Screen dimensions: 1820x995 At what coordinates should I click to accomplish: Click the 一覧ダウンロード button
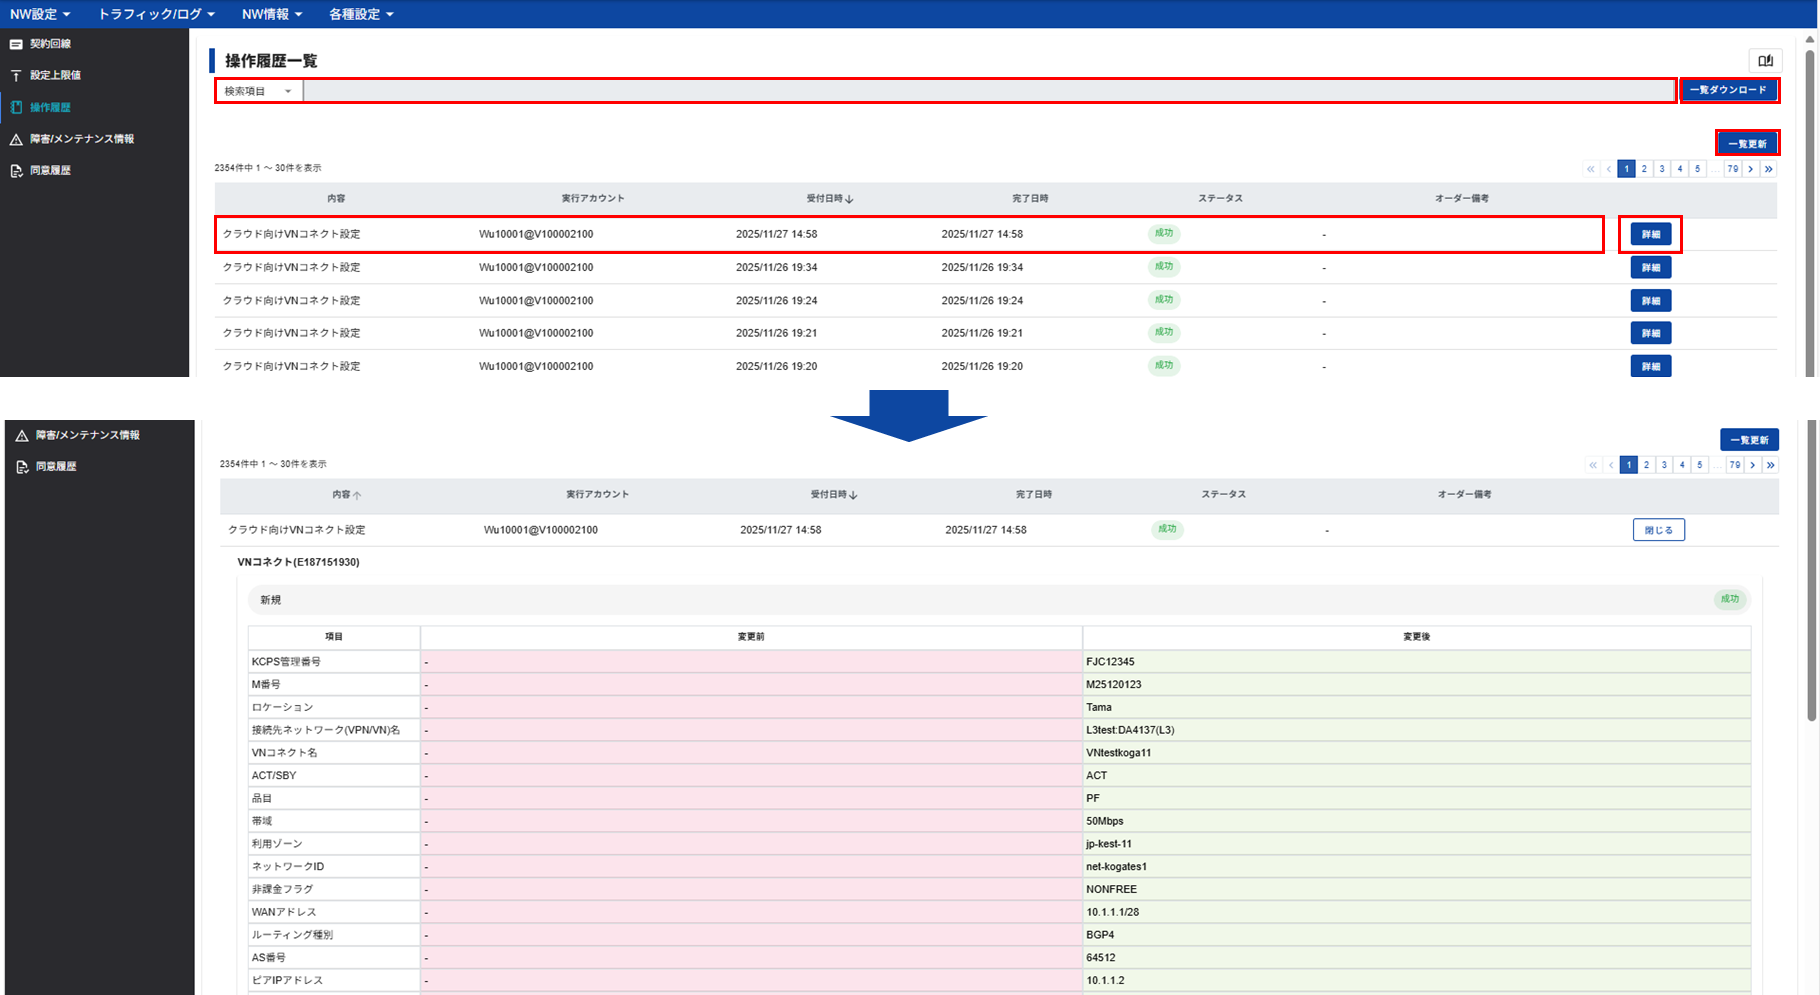point(1728,90)
